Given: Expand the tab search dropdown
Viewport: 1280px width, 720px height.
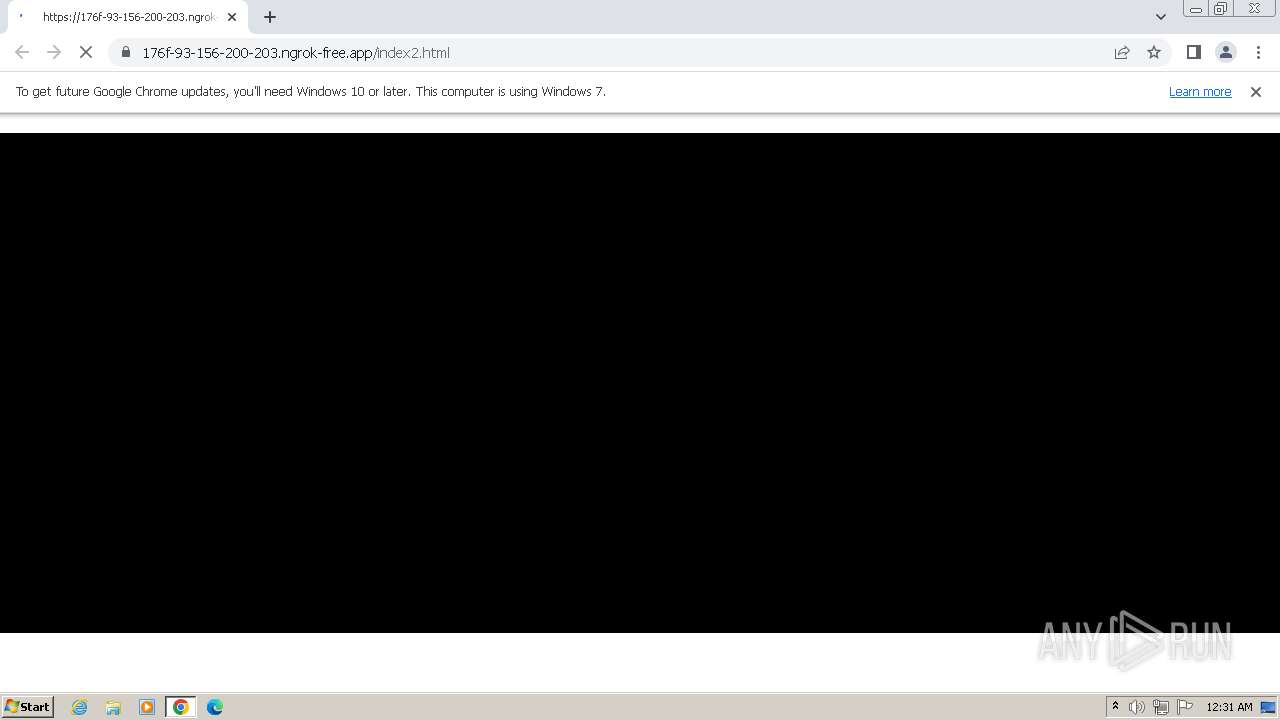Looking at the screenshot, I should coord(1160,16).
